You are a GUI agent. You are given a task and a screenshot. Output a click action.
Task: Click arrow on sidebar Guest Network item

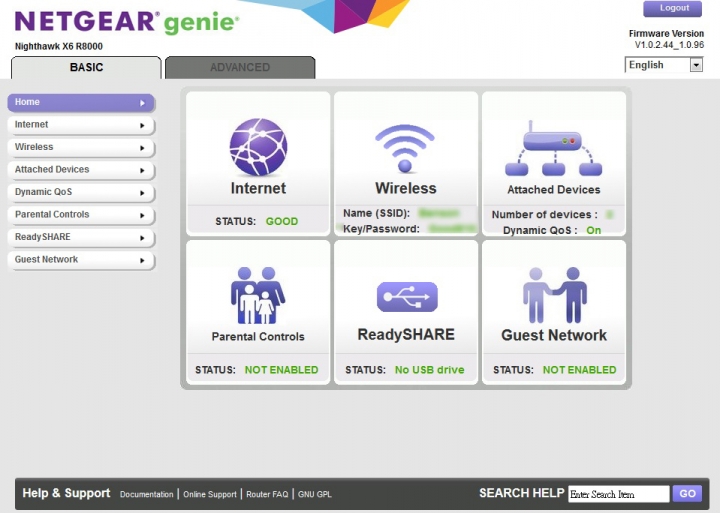(x=142, y=260)
